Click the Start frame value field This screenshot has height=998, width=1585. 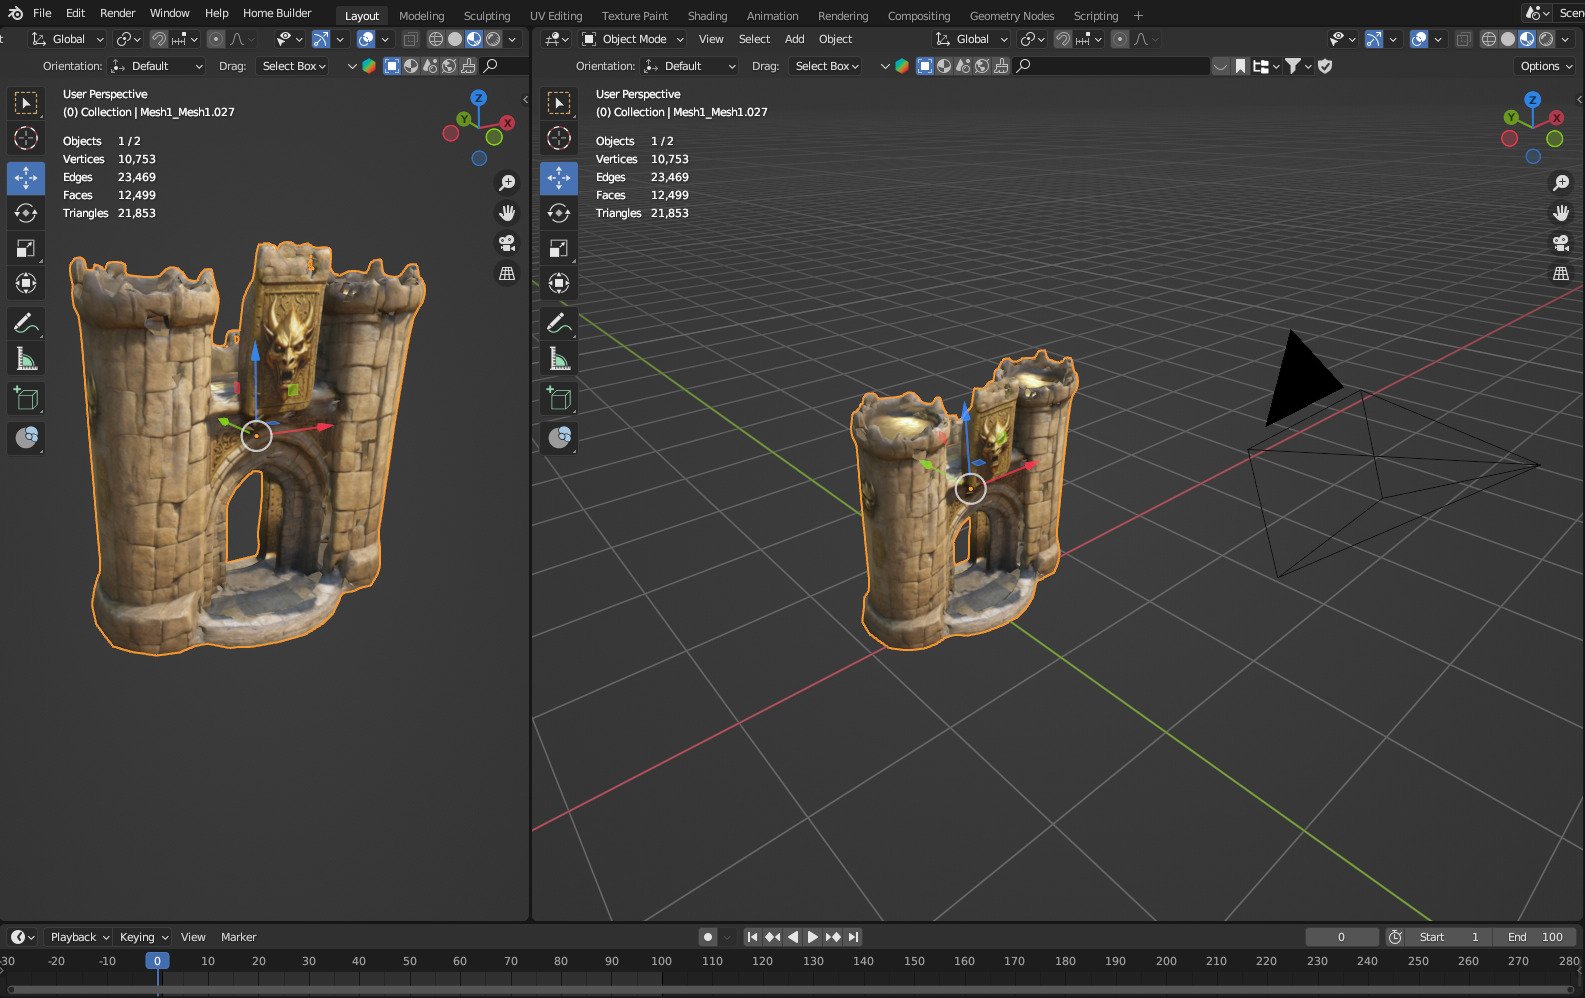point(1449,937)
